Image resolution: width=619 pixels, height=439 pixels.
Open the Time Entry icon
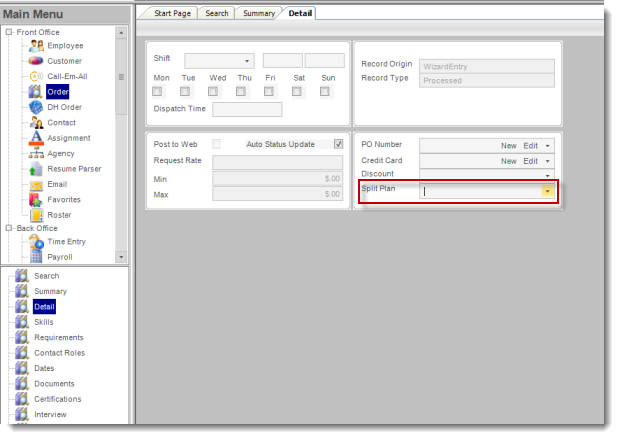point(37,242)
